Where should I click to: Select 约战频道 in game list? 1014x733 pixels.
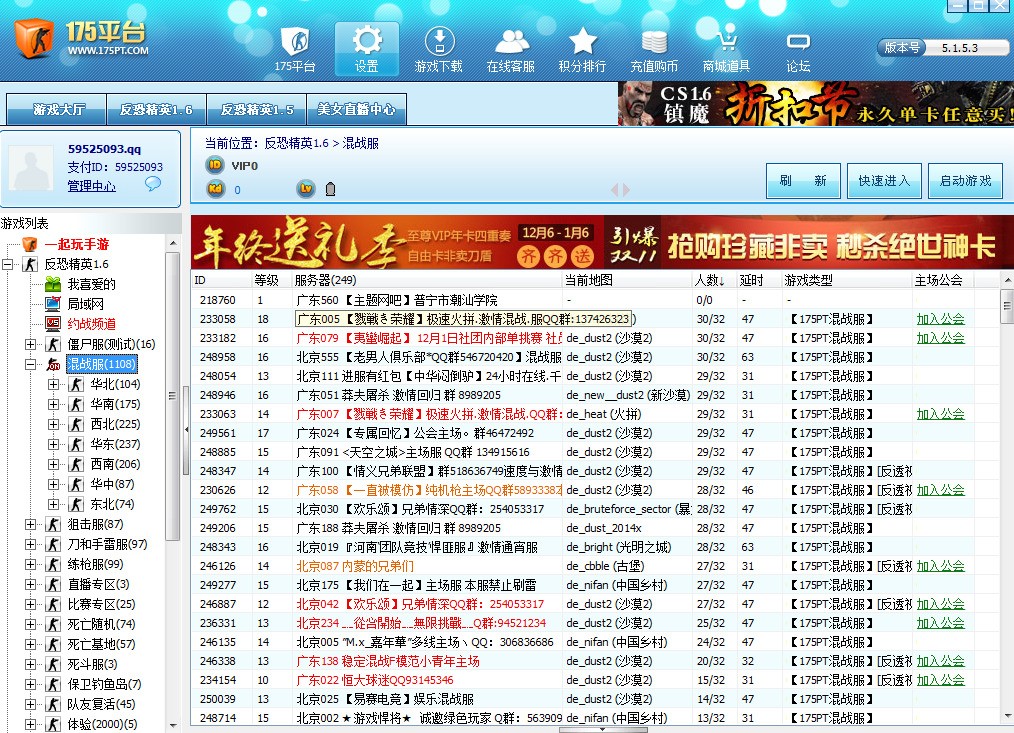tap(92, 324)
